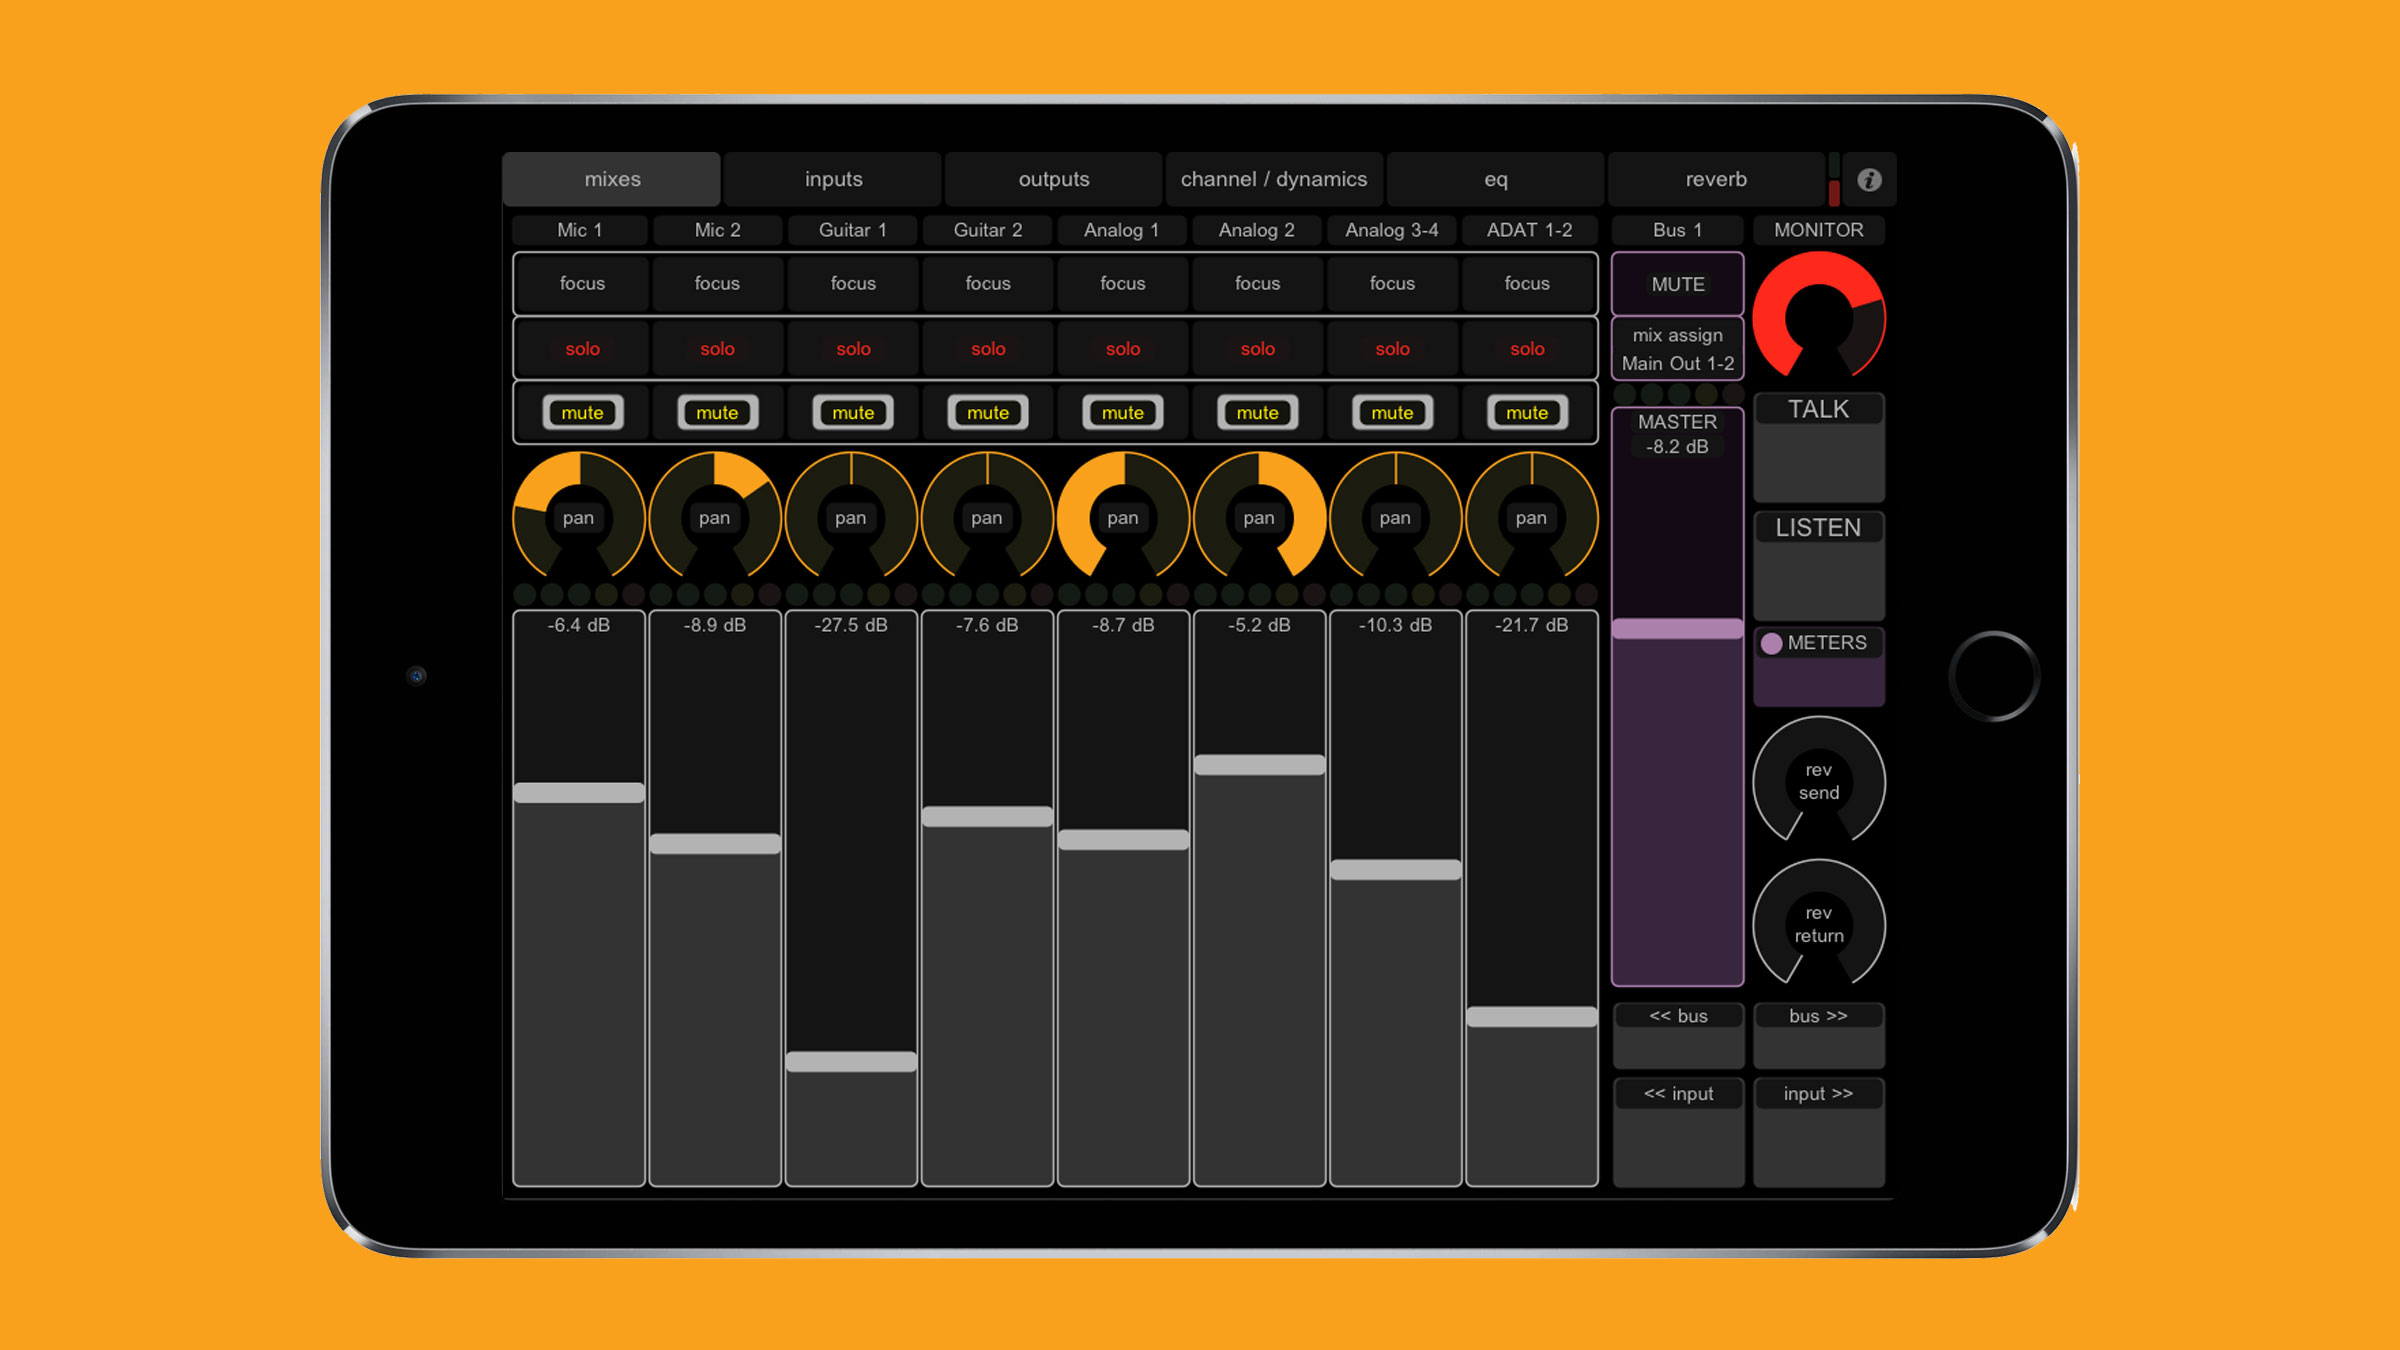Viewport: 2400px width, 1350px height.
Task: Switch to the inputs tab
Action: point(833,179)
